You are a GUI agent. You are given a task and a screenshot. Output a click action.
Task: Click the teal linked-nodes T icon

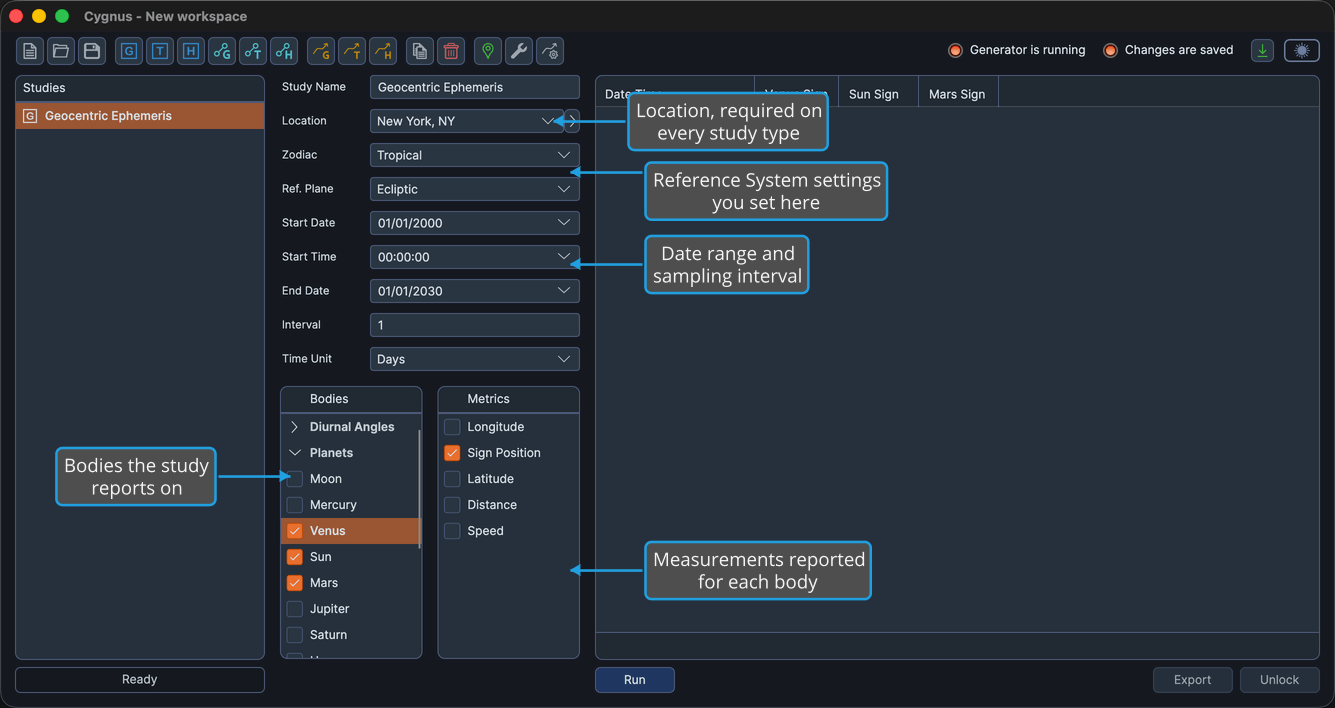click(x=253, y=51)
